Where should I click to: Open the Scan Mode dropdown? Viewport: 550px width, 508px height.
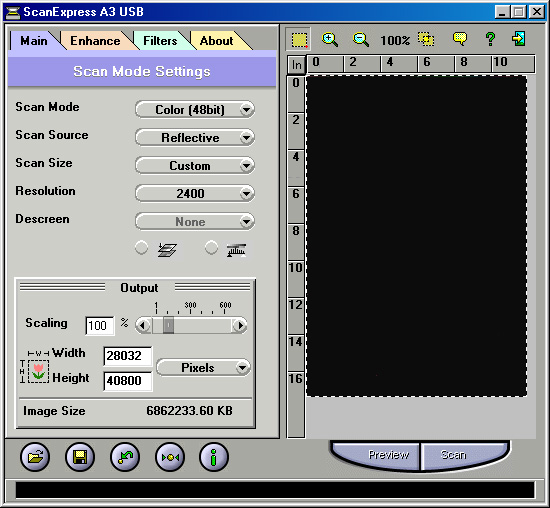195,109
